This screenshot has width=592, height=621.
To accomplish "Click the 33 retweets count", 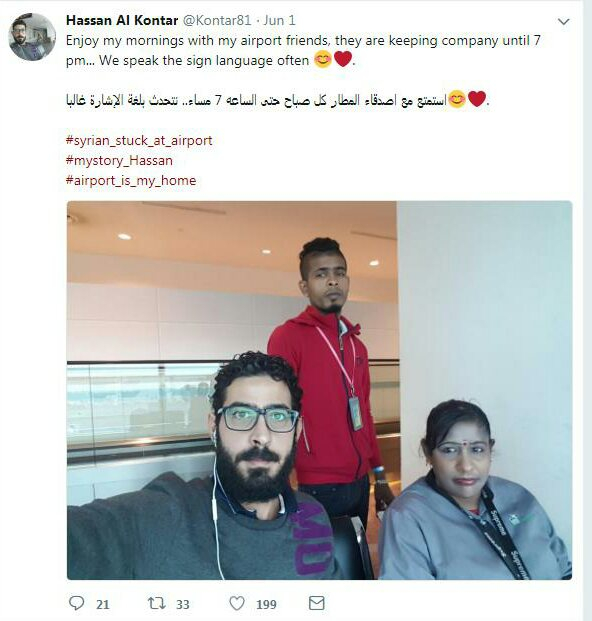I will 183,604.
